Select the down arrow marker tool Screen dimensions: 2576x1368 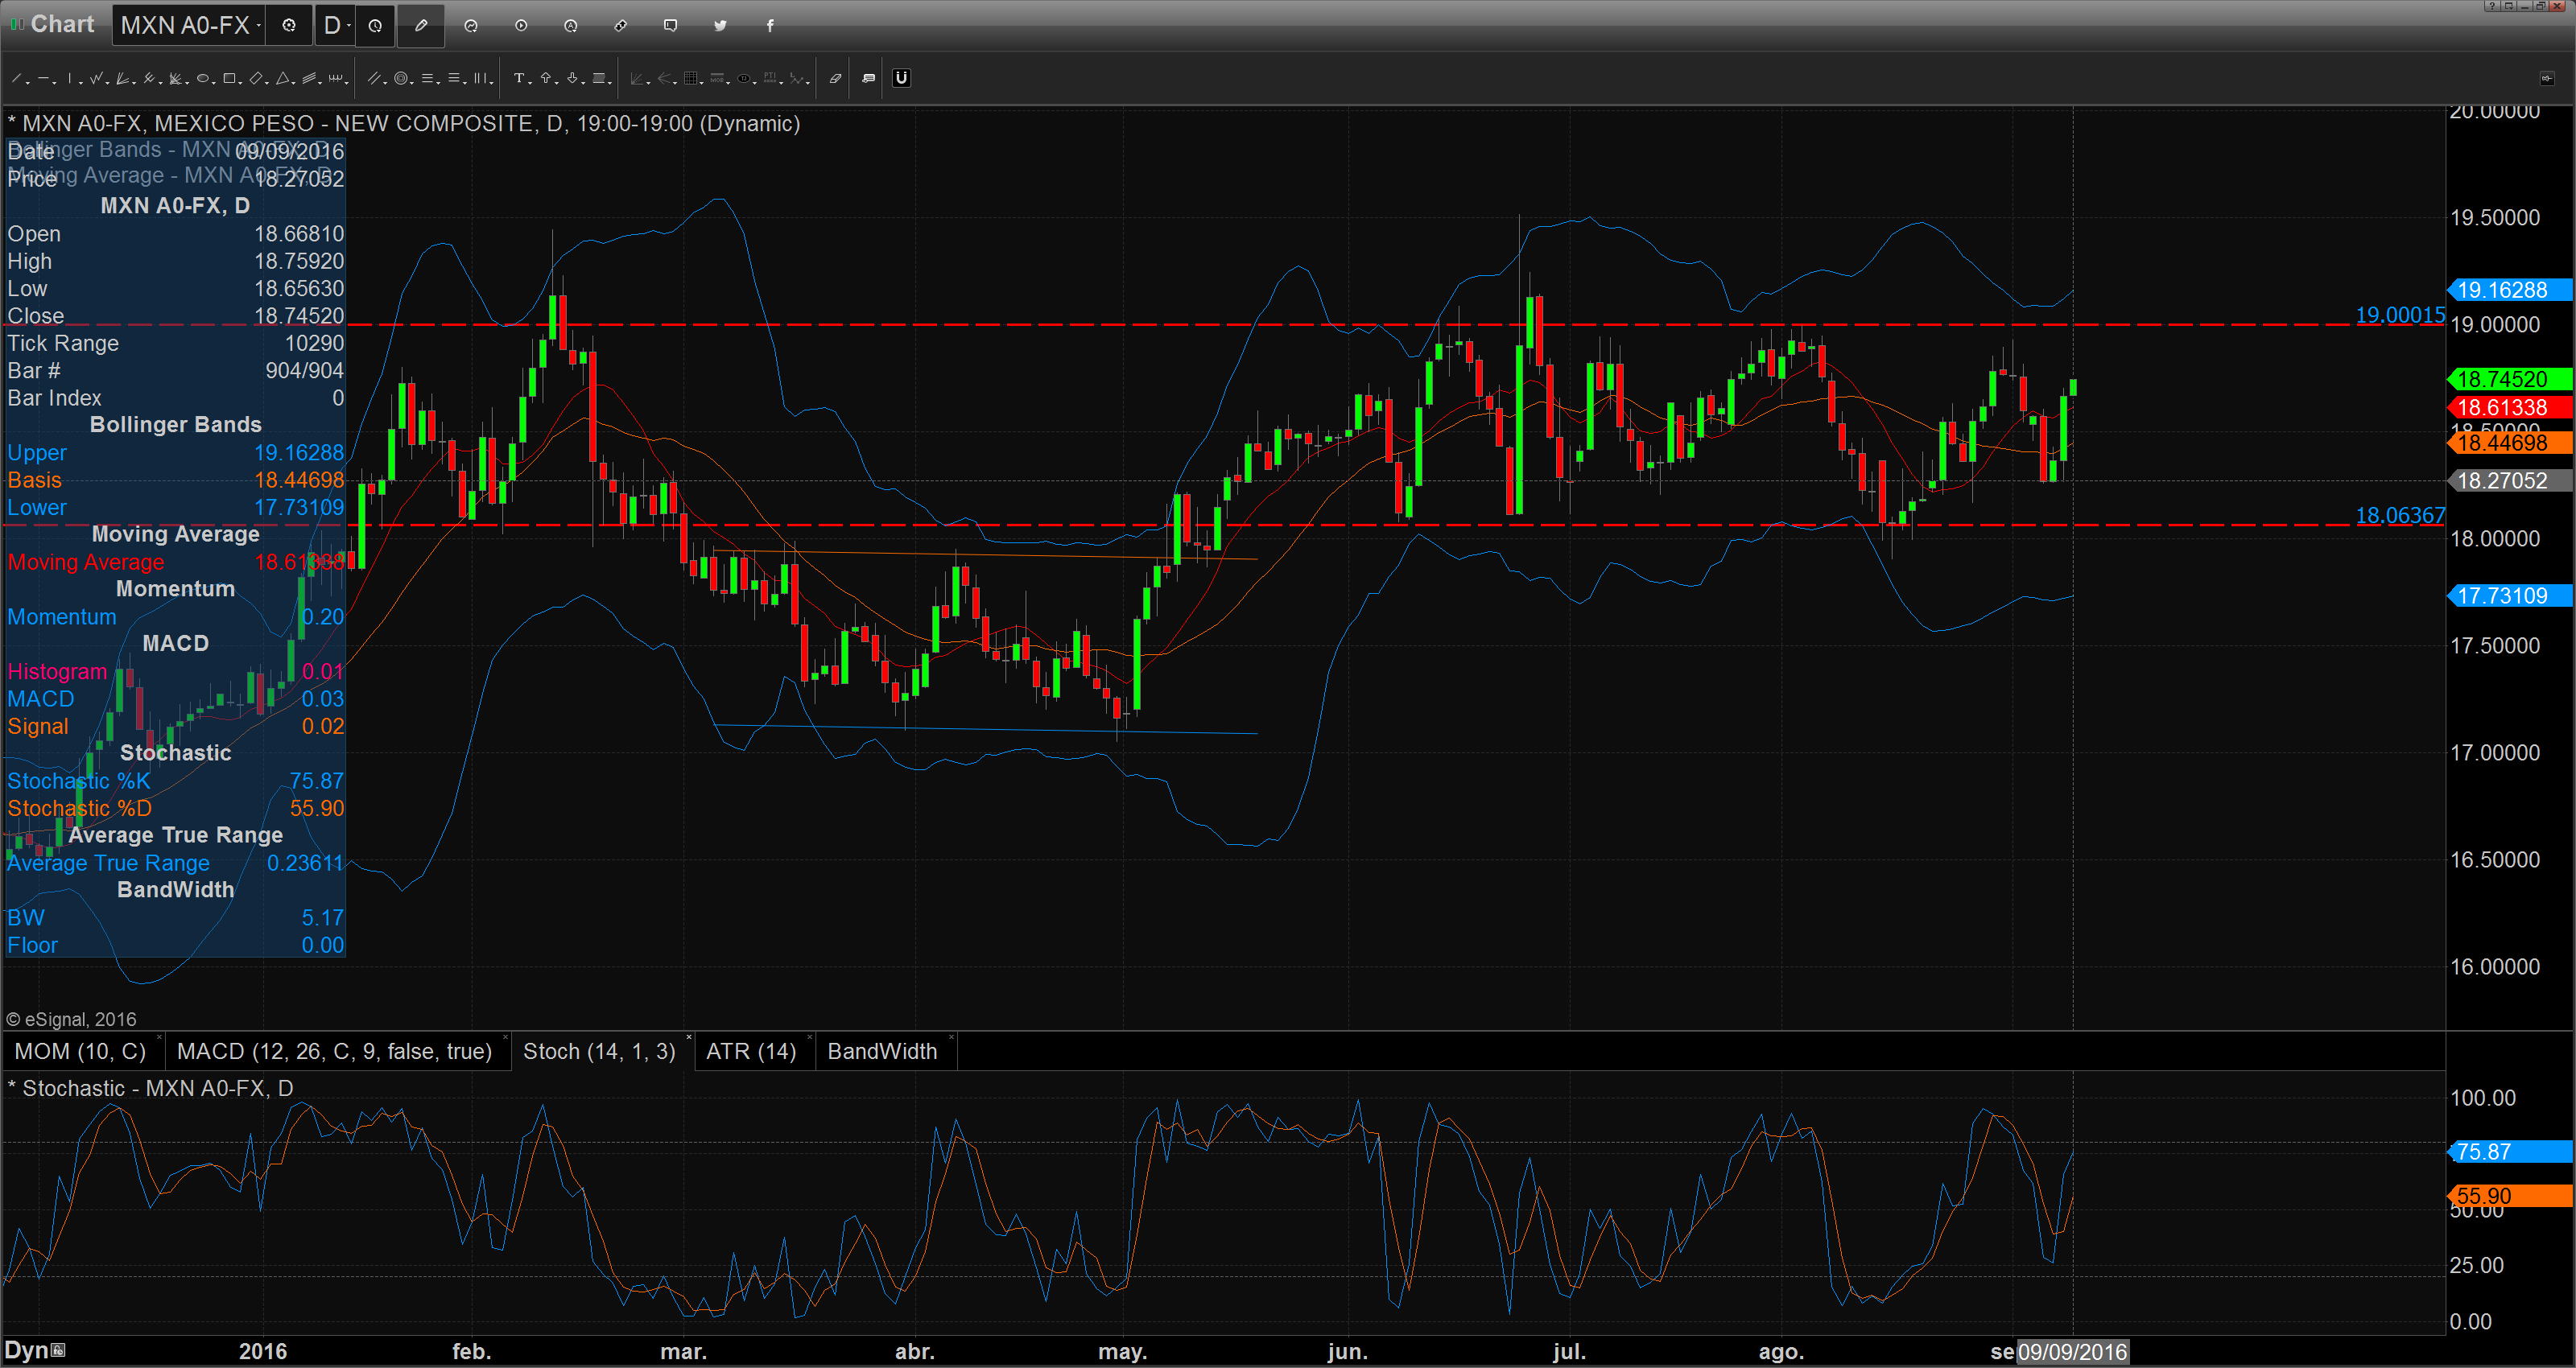573,78
